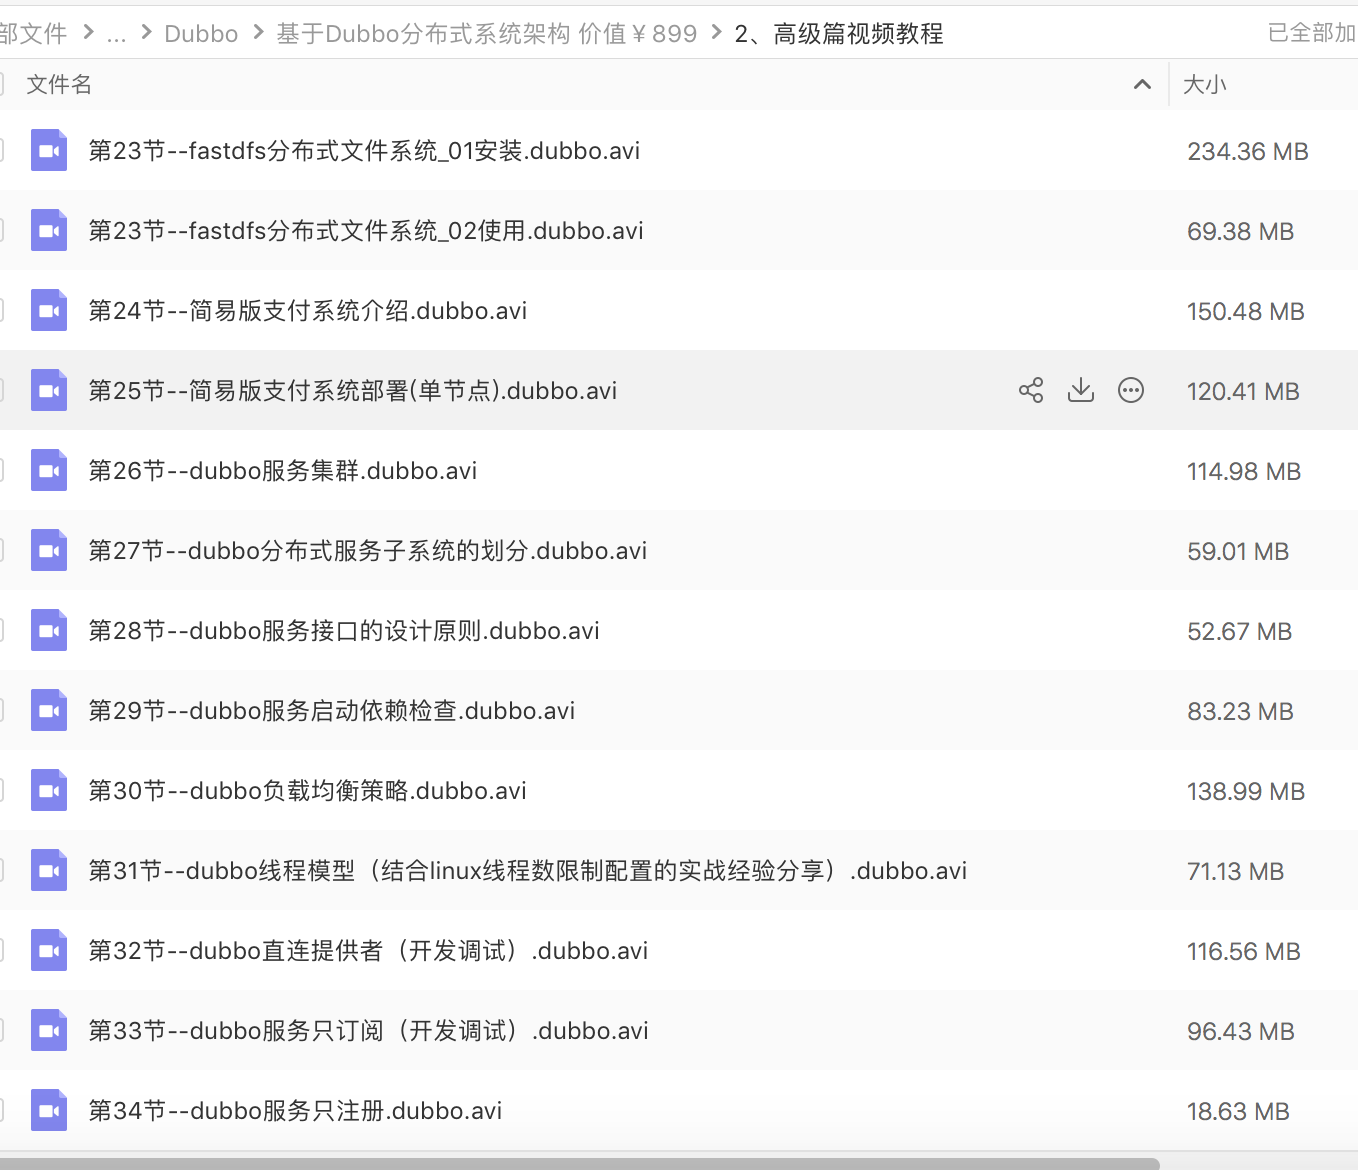This screenshot has width=1358, height=1170.
Task: Toggle the select-all checkbox beside 文件名
Action: (x=2, y=85)
